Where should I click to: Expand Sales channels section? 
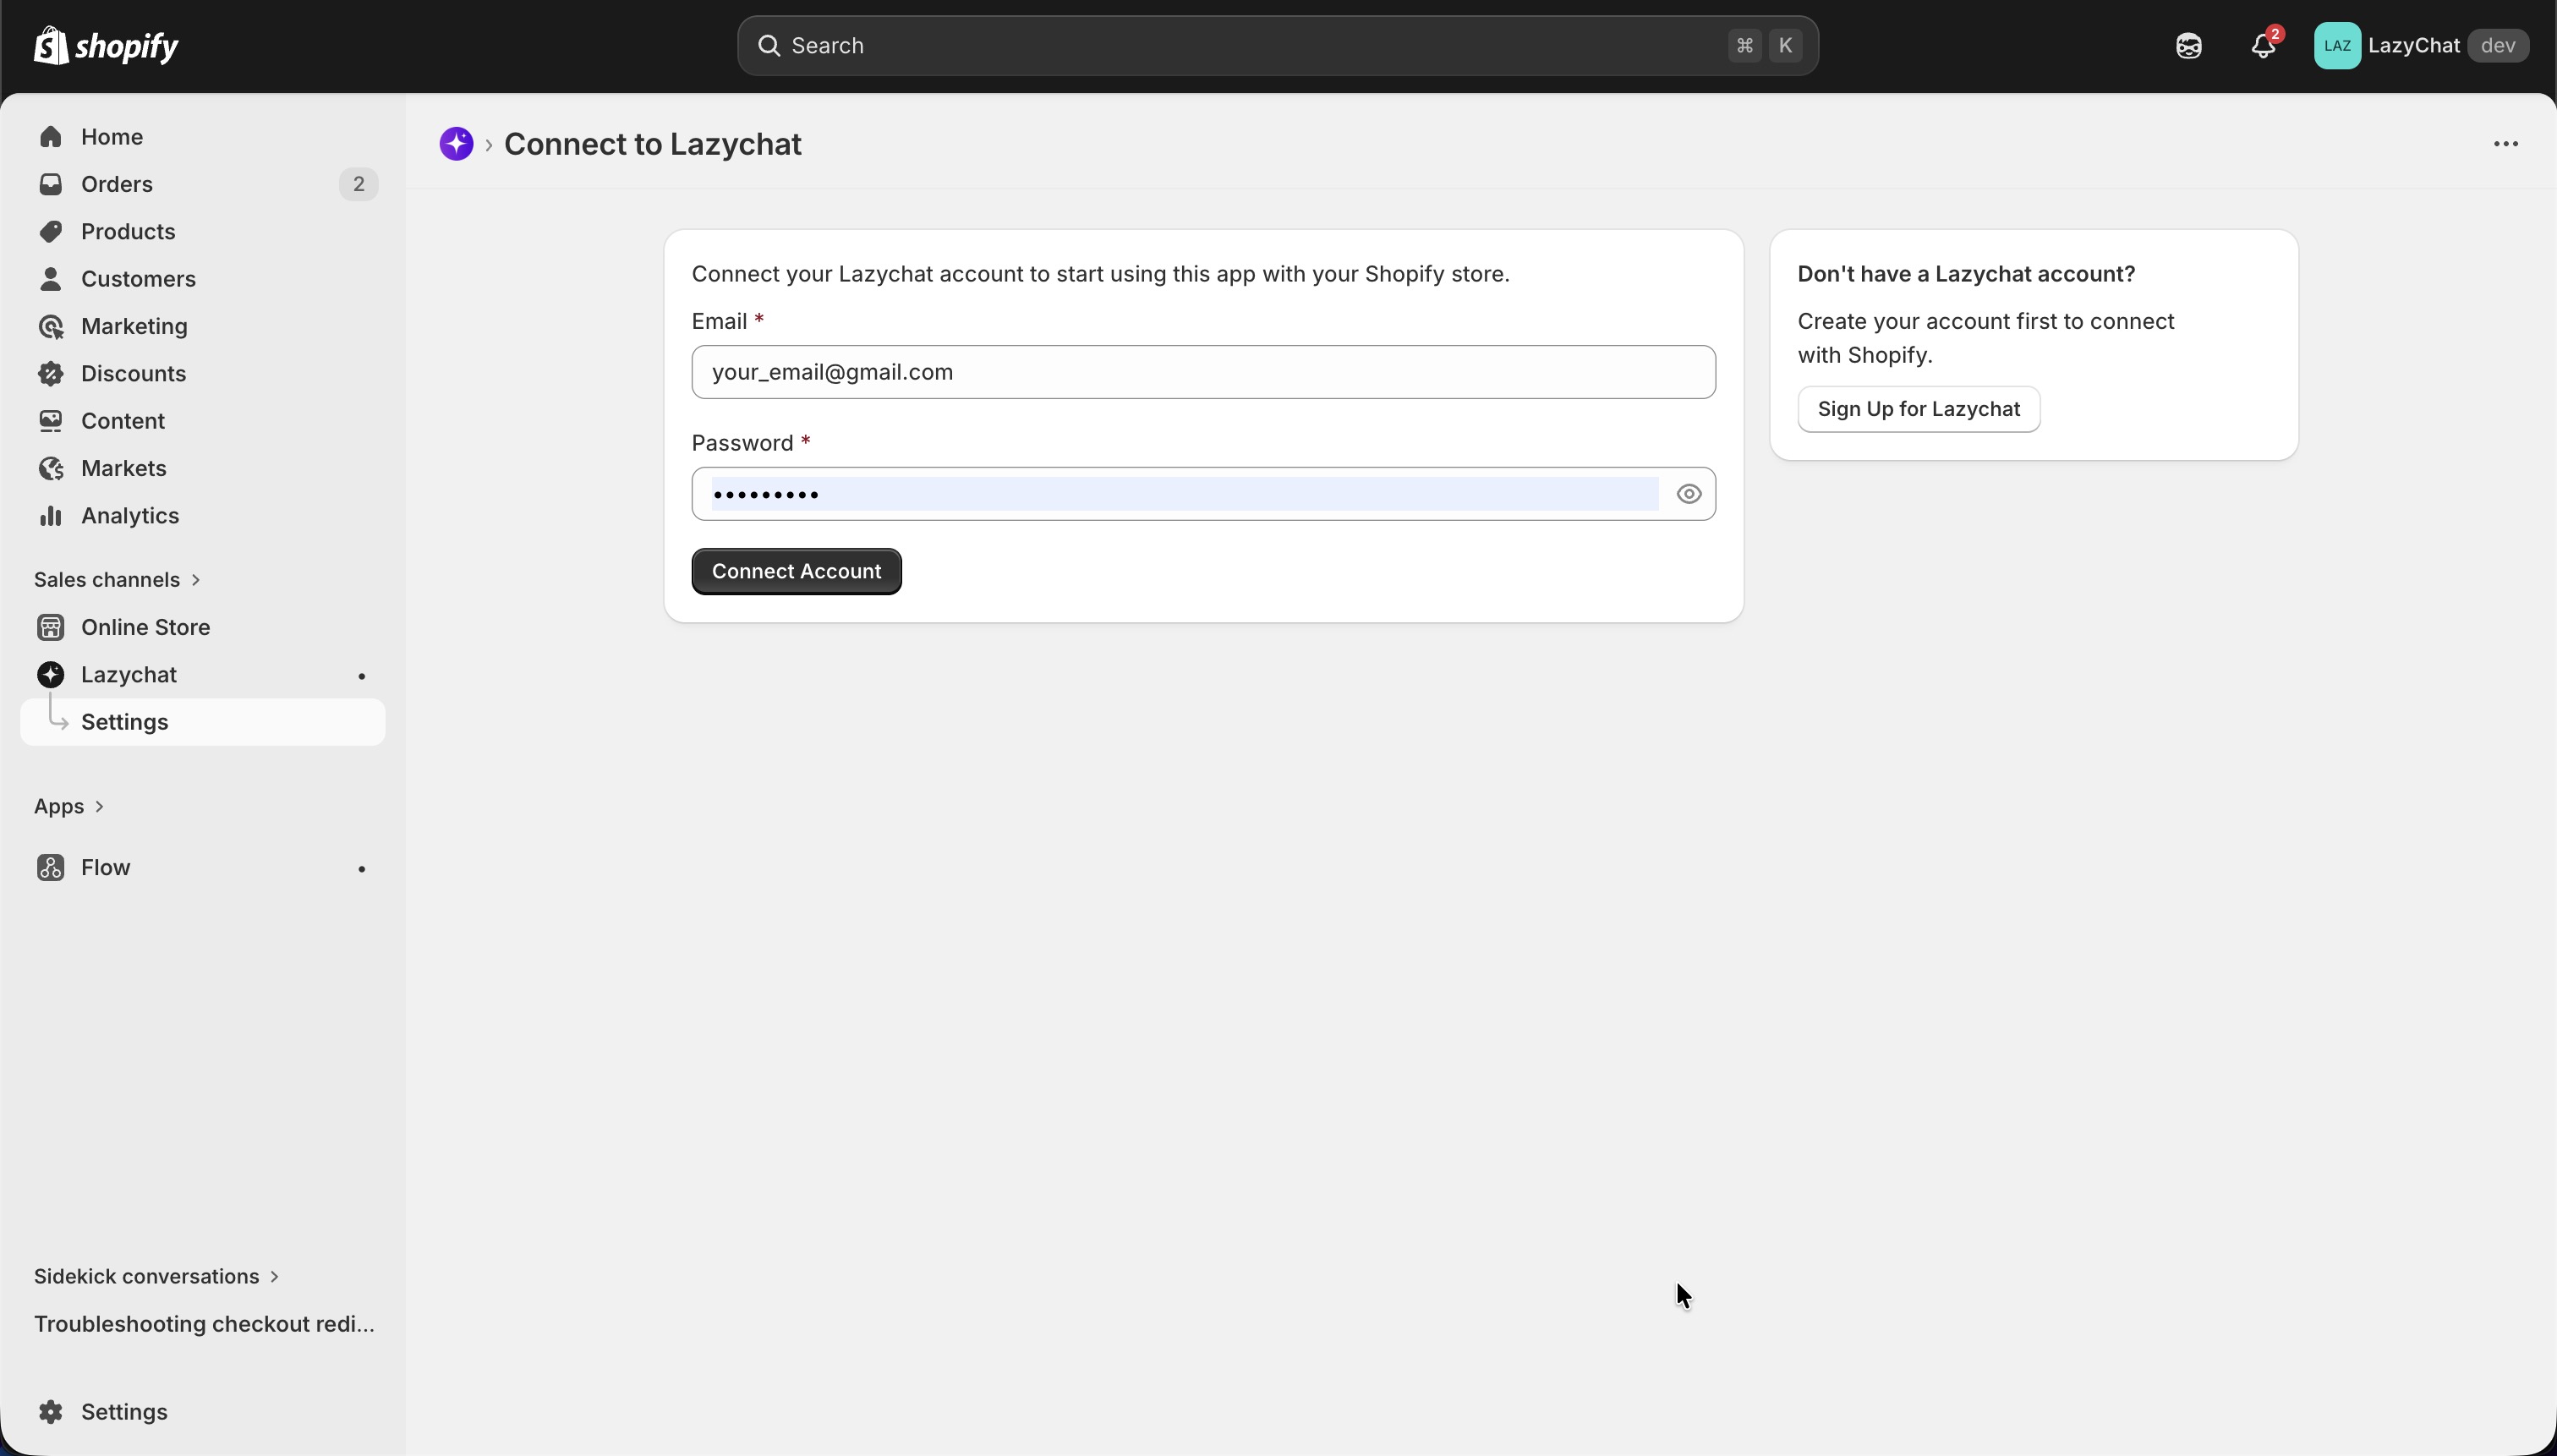coord(118,580)
